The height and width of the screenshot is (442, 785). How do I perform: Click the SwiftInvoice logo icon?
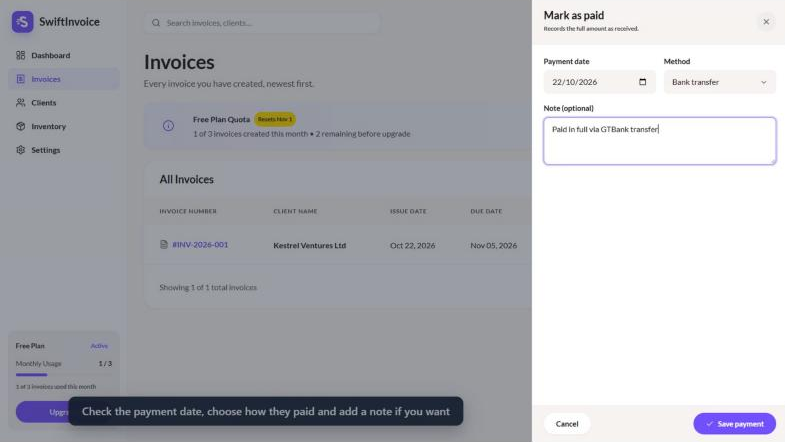coord(23,22)
